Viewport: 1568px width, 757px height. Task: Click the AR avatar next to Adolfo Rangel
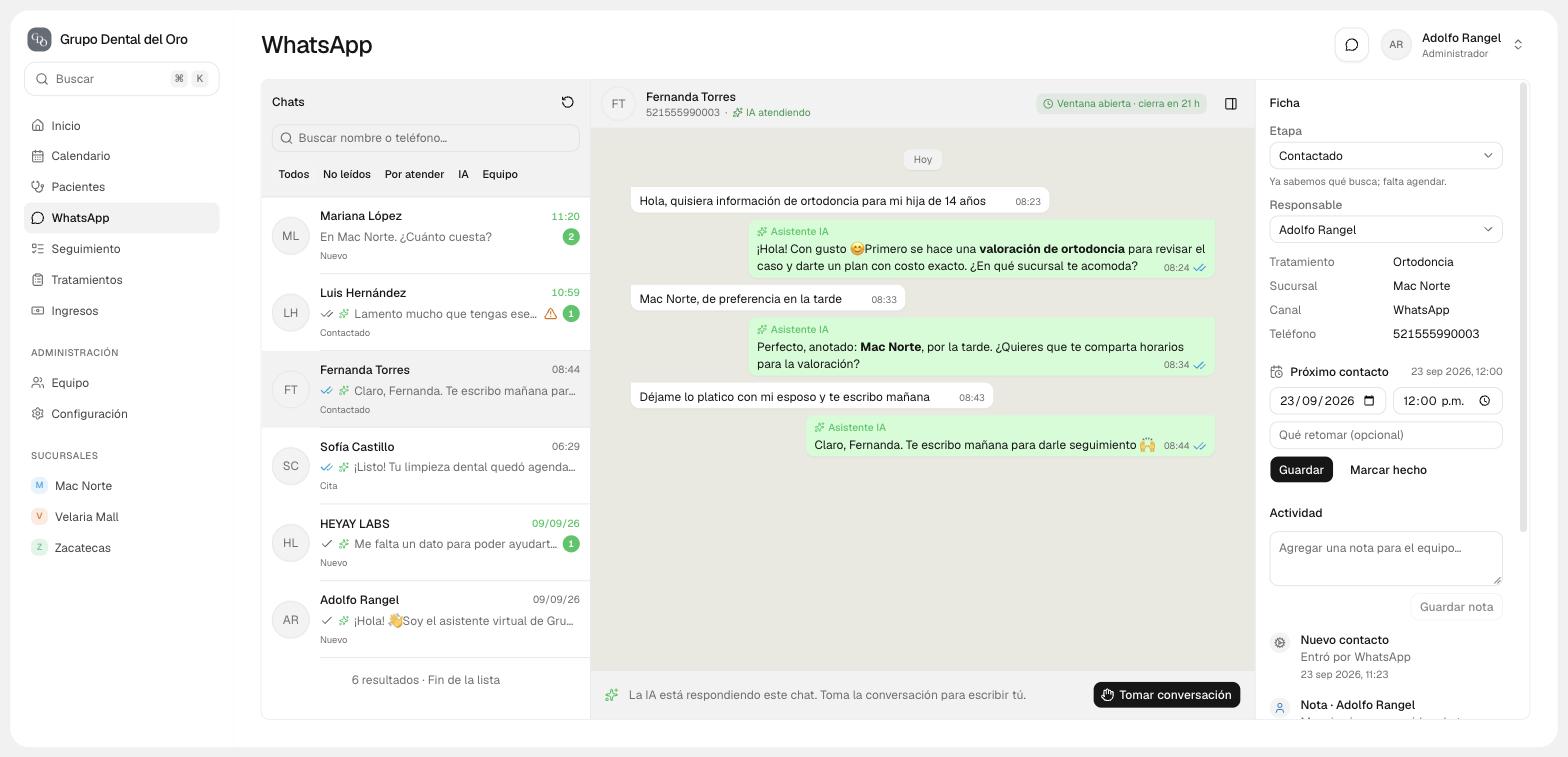1396,44
